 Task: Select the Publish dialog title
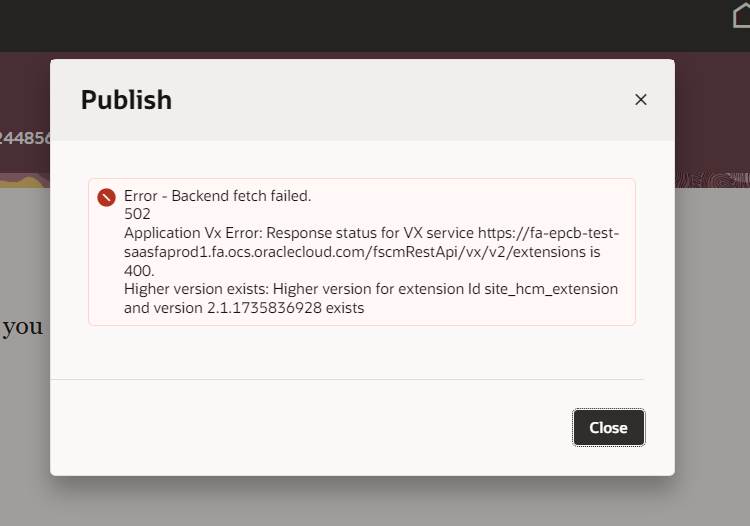[x=126, y=100]
